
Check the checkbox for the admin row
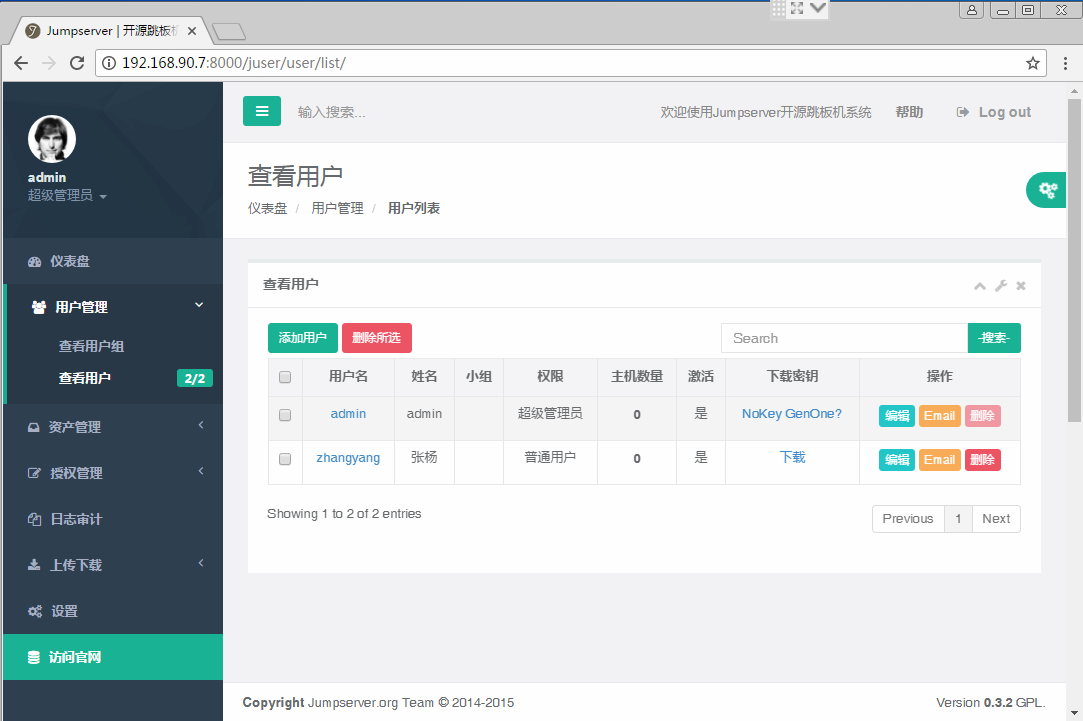tap(285, 415)
